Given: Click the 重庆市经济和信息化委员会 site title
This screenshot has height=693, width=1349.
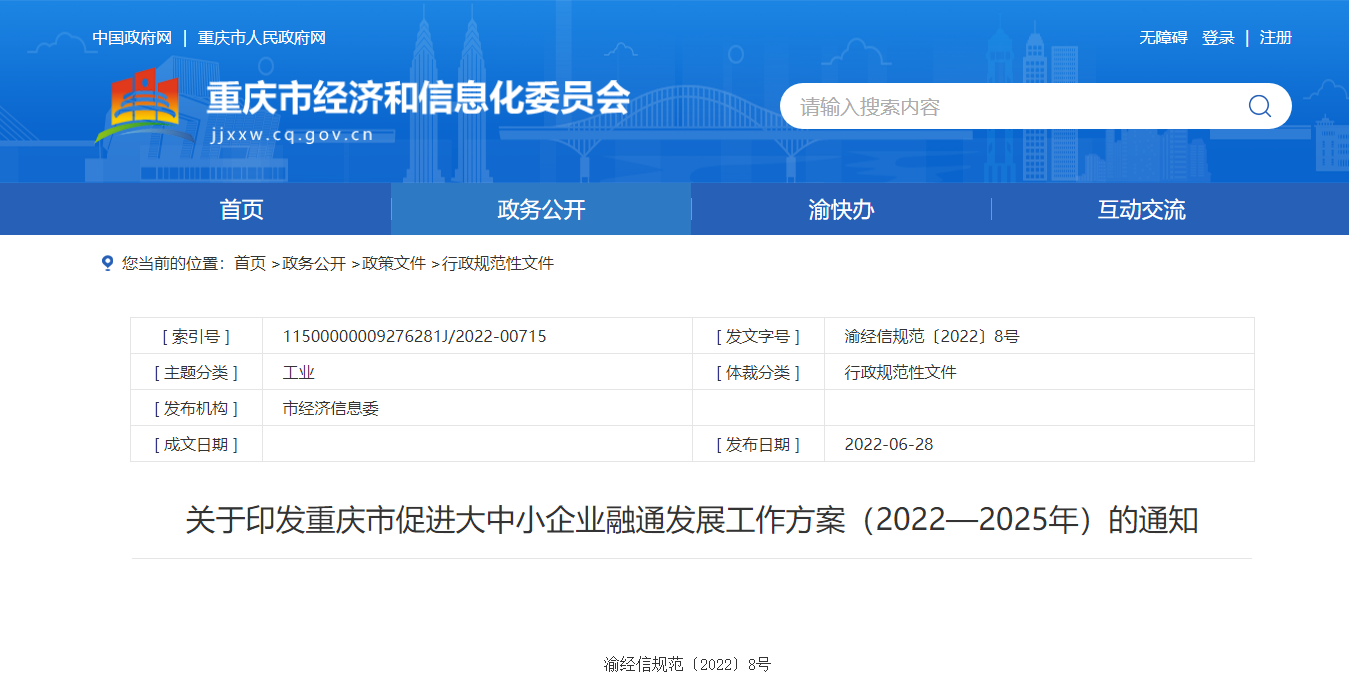Looking at the screenshot, I should [418, 98].
